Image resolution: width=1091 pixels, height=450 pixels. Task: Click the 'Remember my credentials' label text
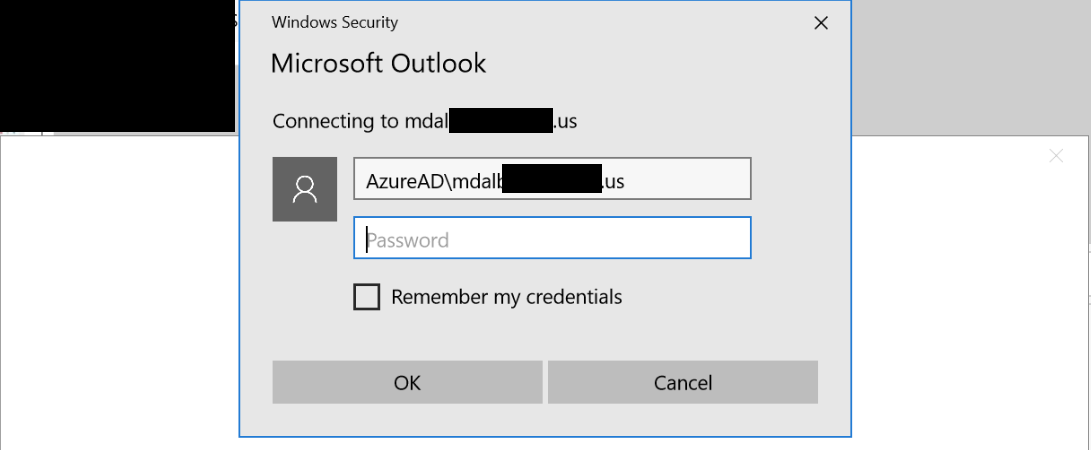507,297
